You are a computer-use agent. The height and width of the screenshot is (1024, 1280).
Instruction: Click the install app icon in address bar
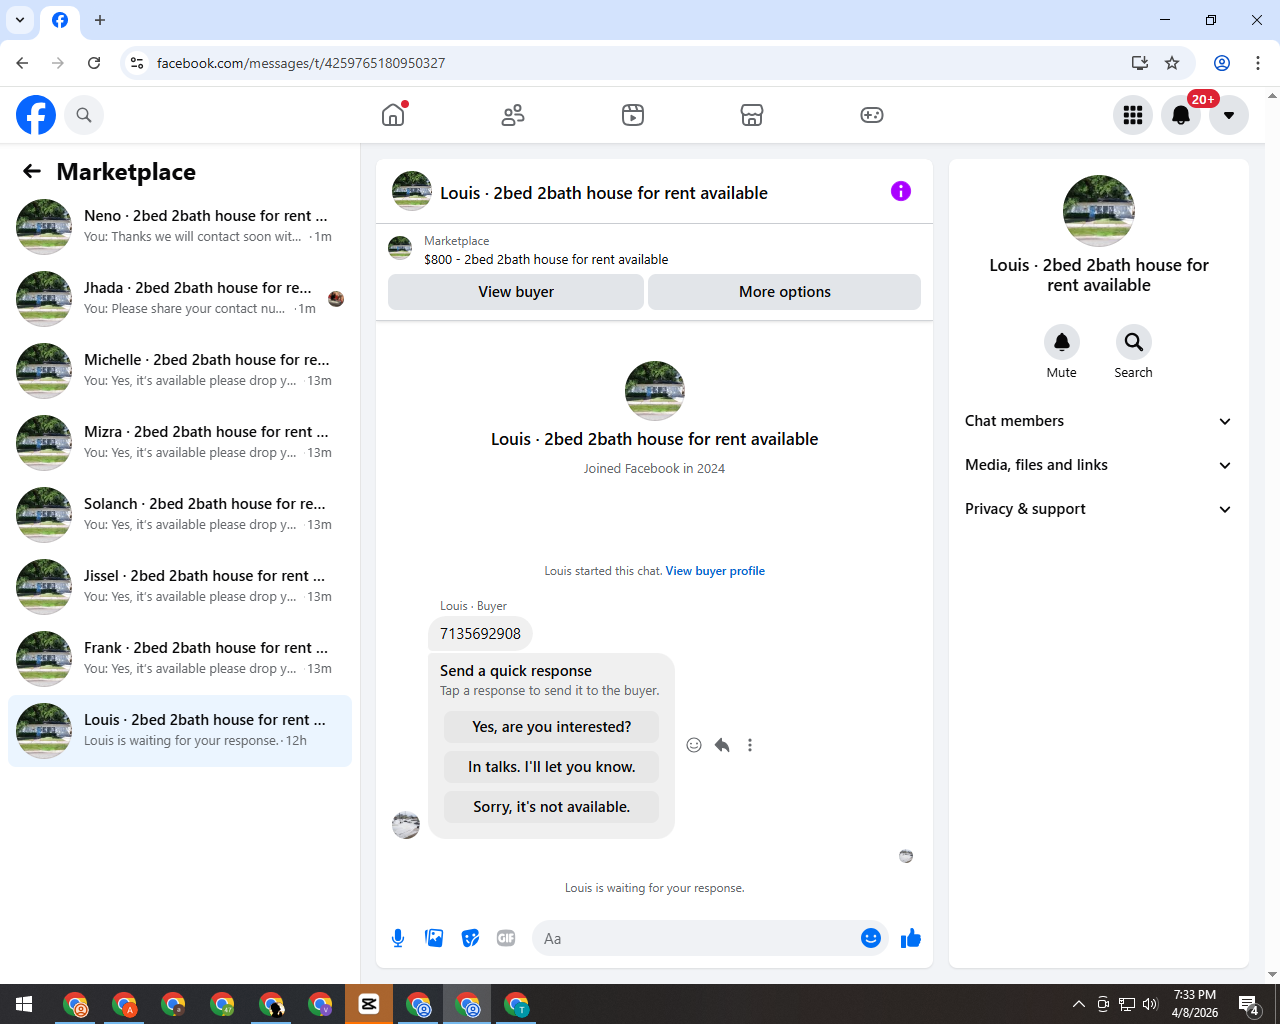(1140, 63)
